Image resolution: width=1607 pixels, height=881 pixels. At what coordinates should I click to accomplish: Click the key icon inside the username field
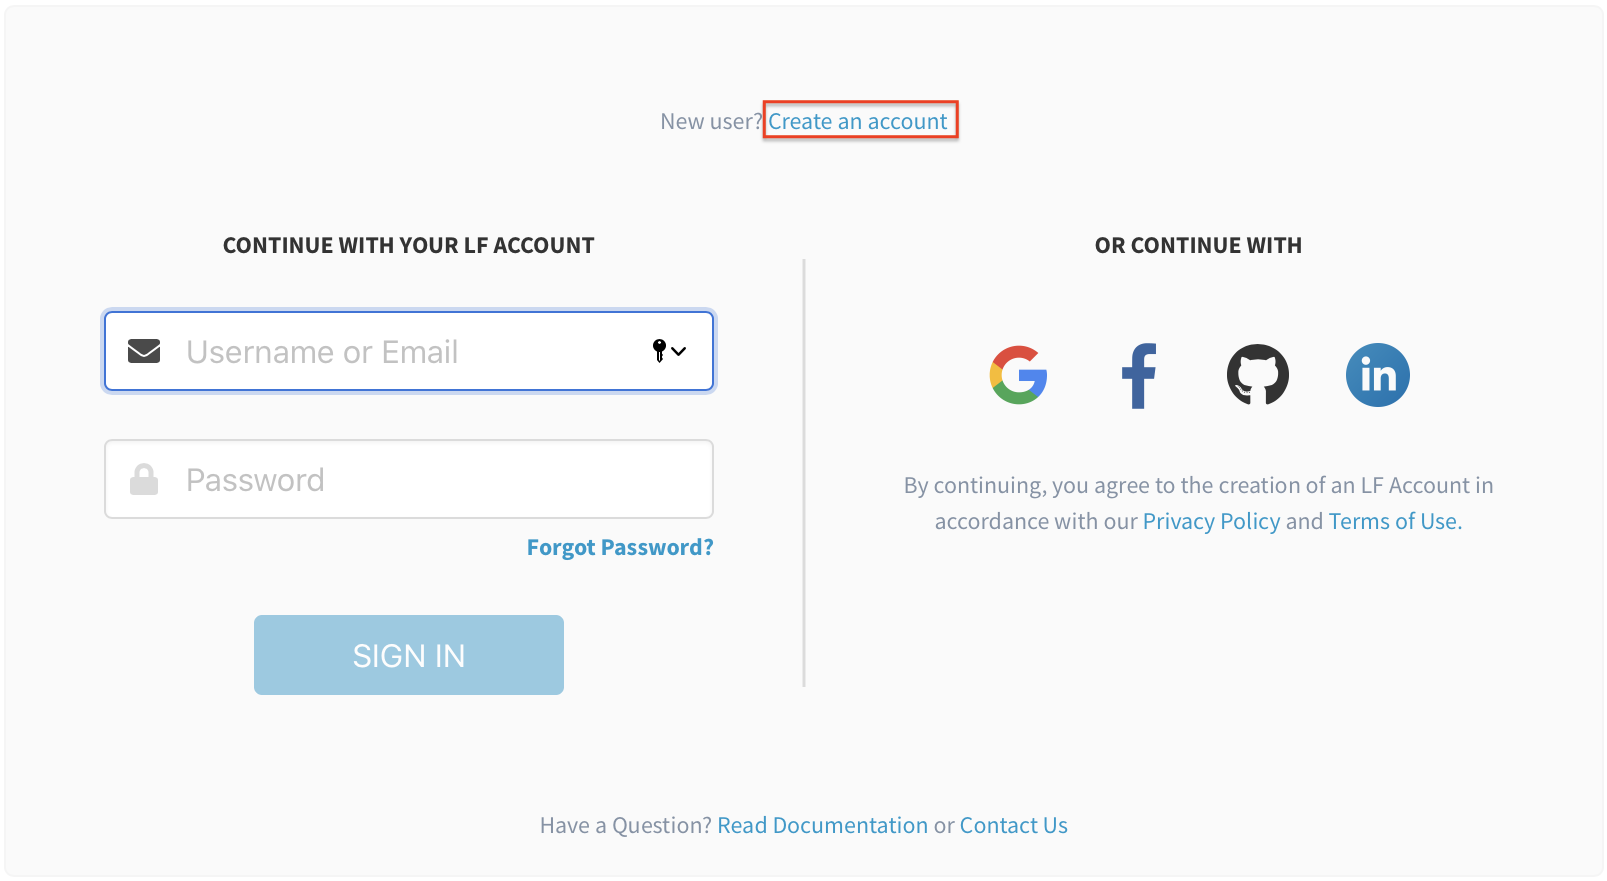(x=659, y=351)
